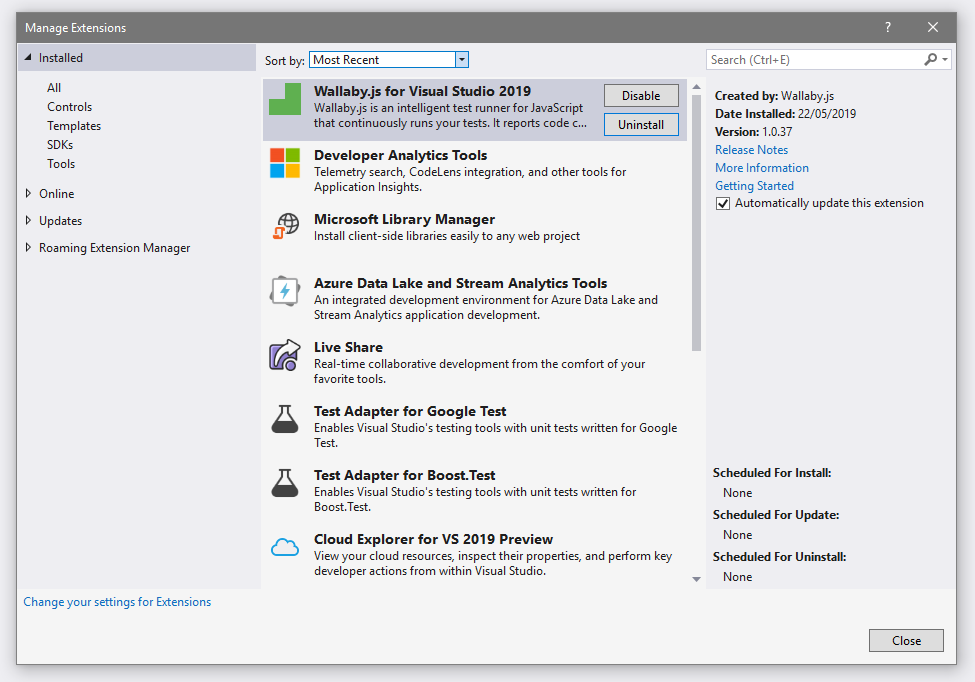Viewport: 975px width, 682px height.
Task: Click the Developer Analytics Tools icon
Action: (285, 163)
